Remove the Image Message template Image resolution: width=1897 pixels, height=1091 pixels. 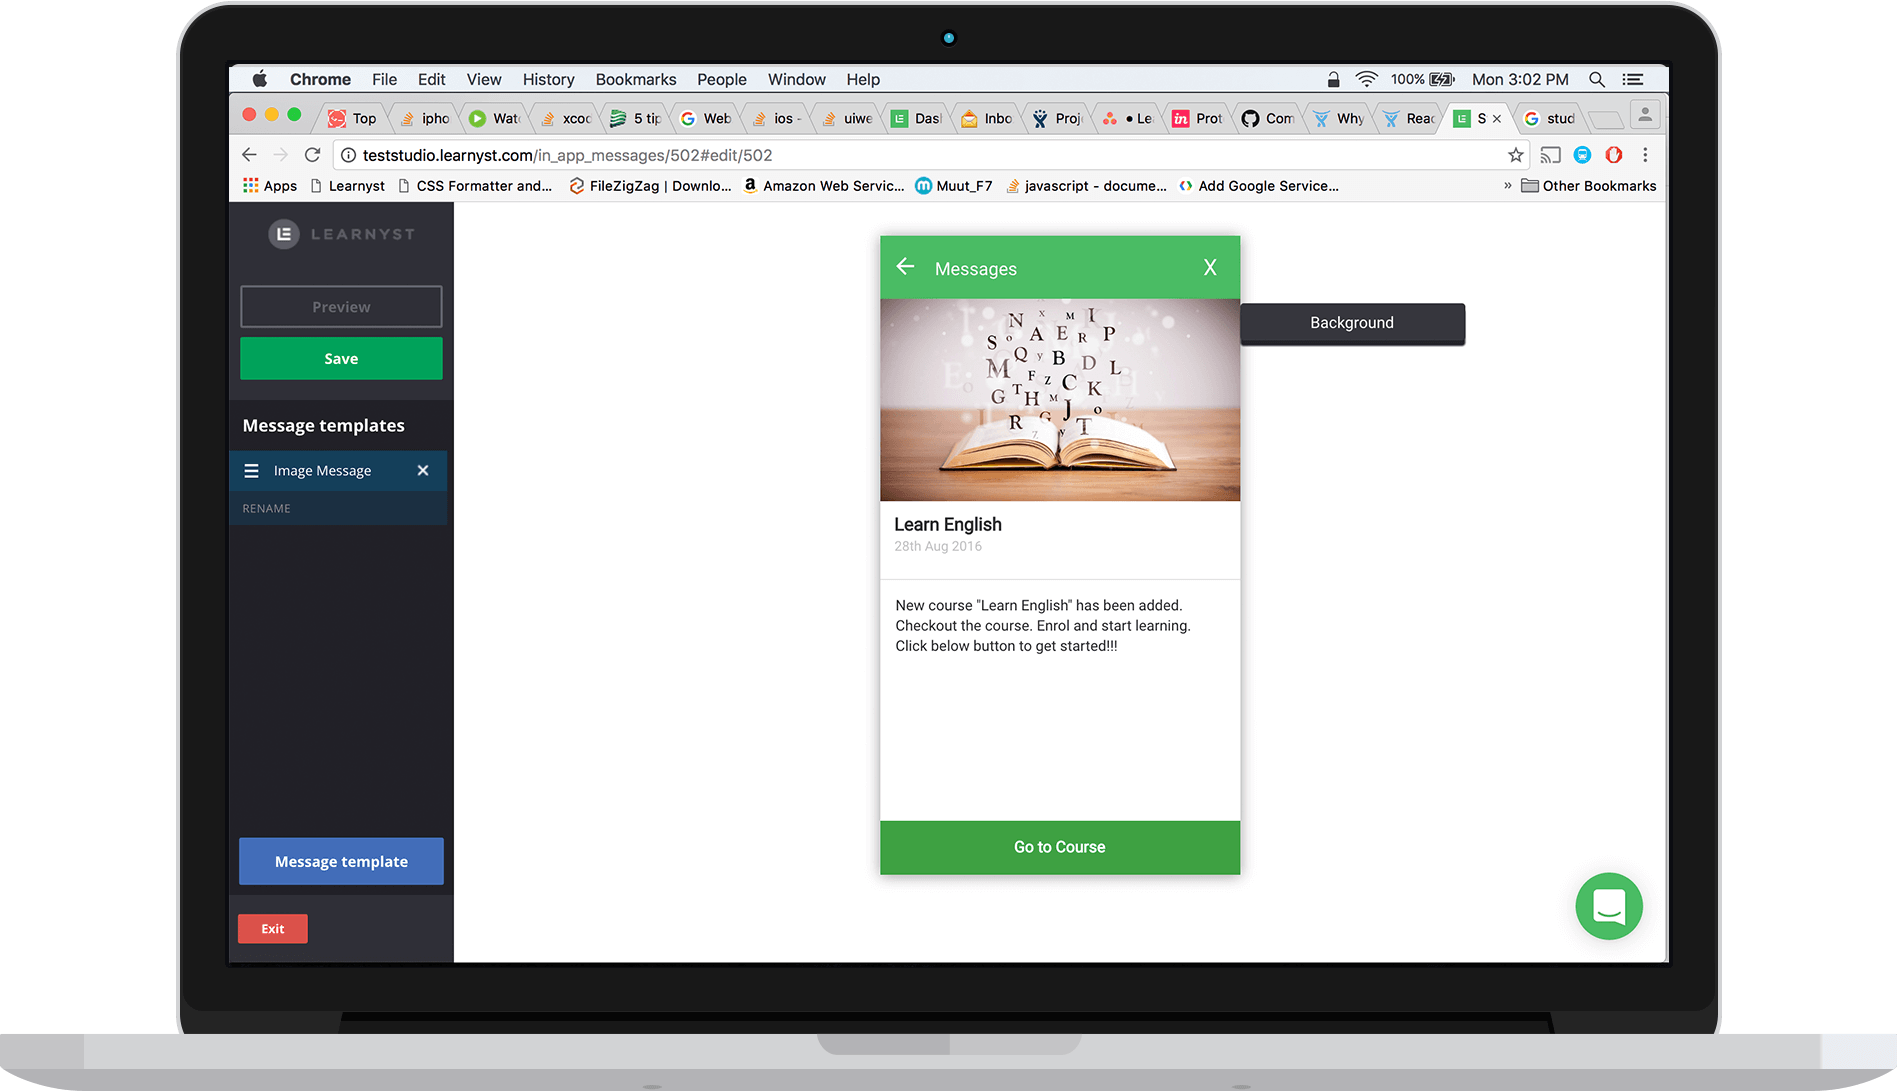click(423, 471)
